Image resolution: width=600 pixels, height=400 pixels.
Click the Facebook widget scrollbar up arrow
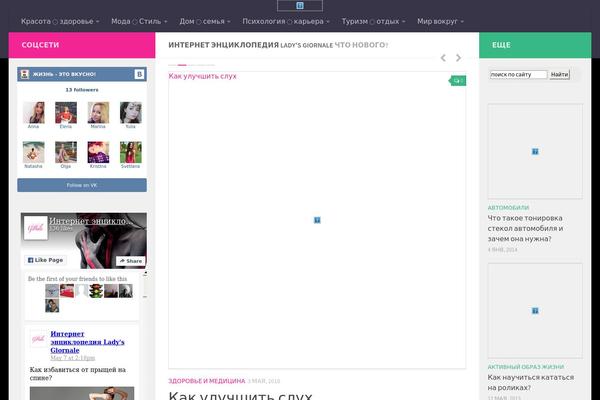point(145,274)
